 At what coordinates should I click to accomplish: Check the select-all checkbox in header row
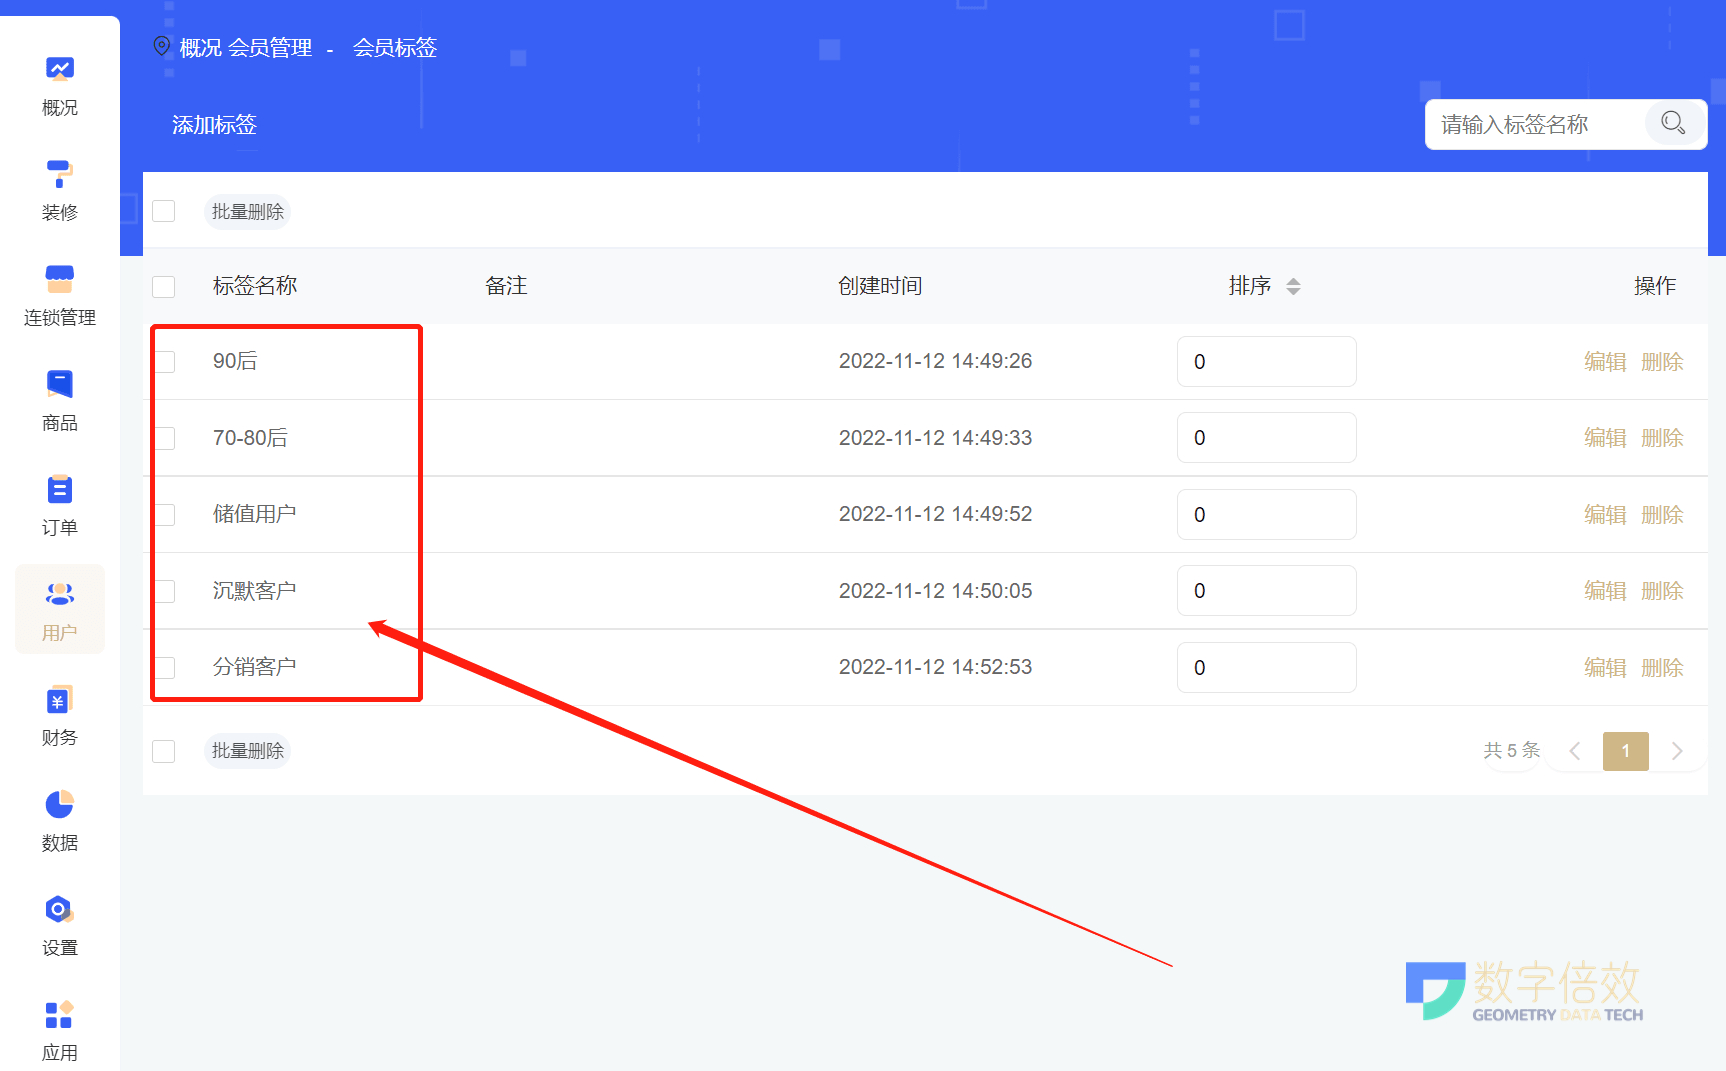(163, 286)
